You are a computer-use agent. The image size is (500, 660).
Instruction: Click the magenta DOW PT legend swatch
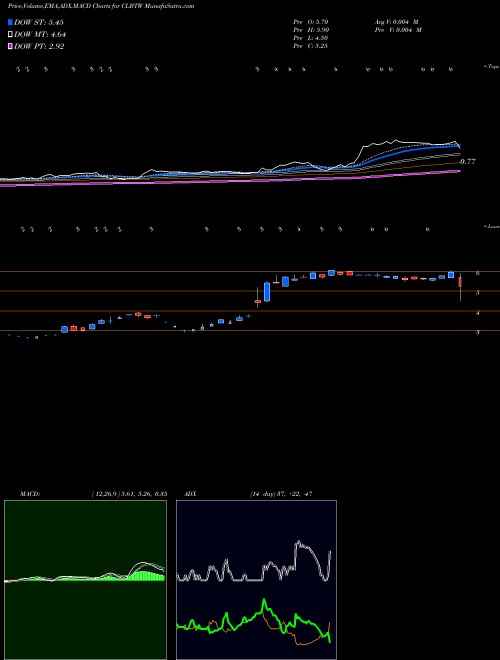pos(10,46)
